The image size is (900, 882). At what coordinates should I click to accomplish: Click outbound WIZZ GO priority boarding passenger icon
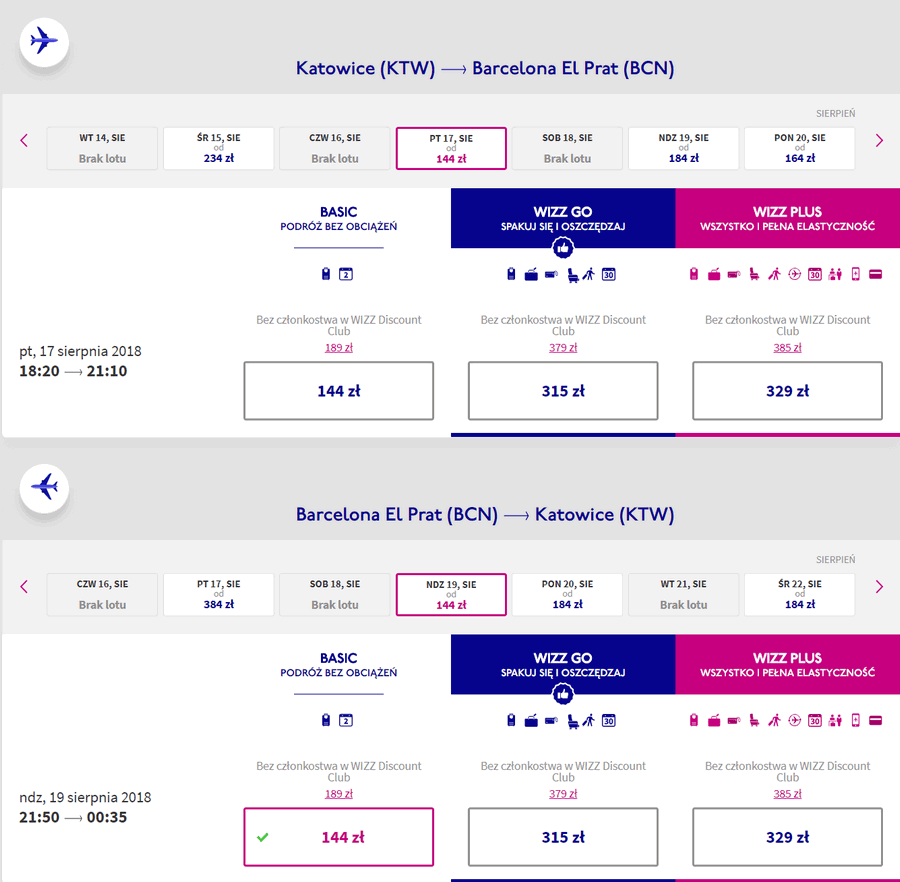tap(589, 274)
